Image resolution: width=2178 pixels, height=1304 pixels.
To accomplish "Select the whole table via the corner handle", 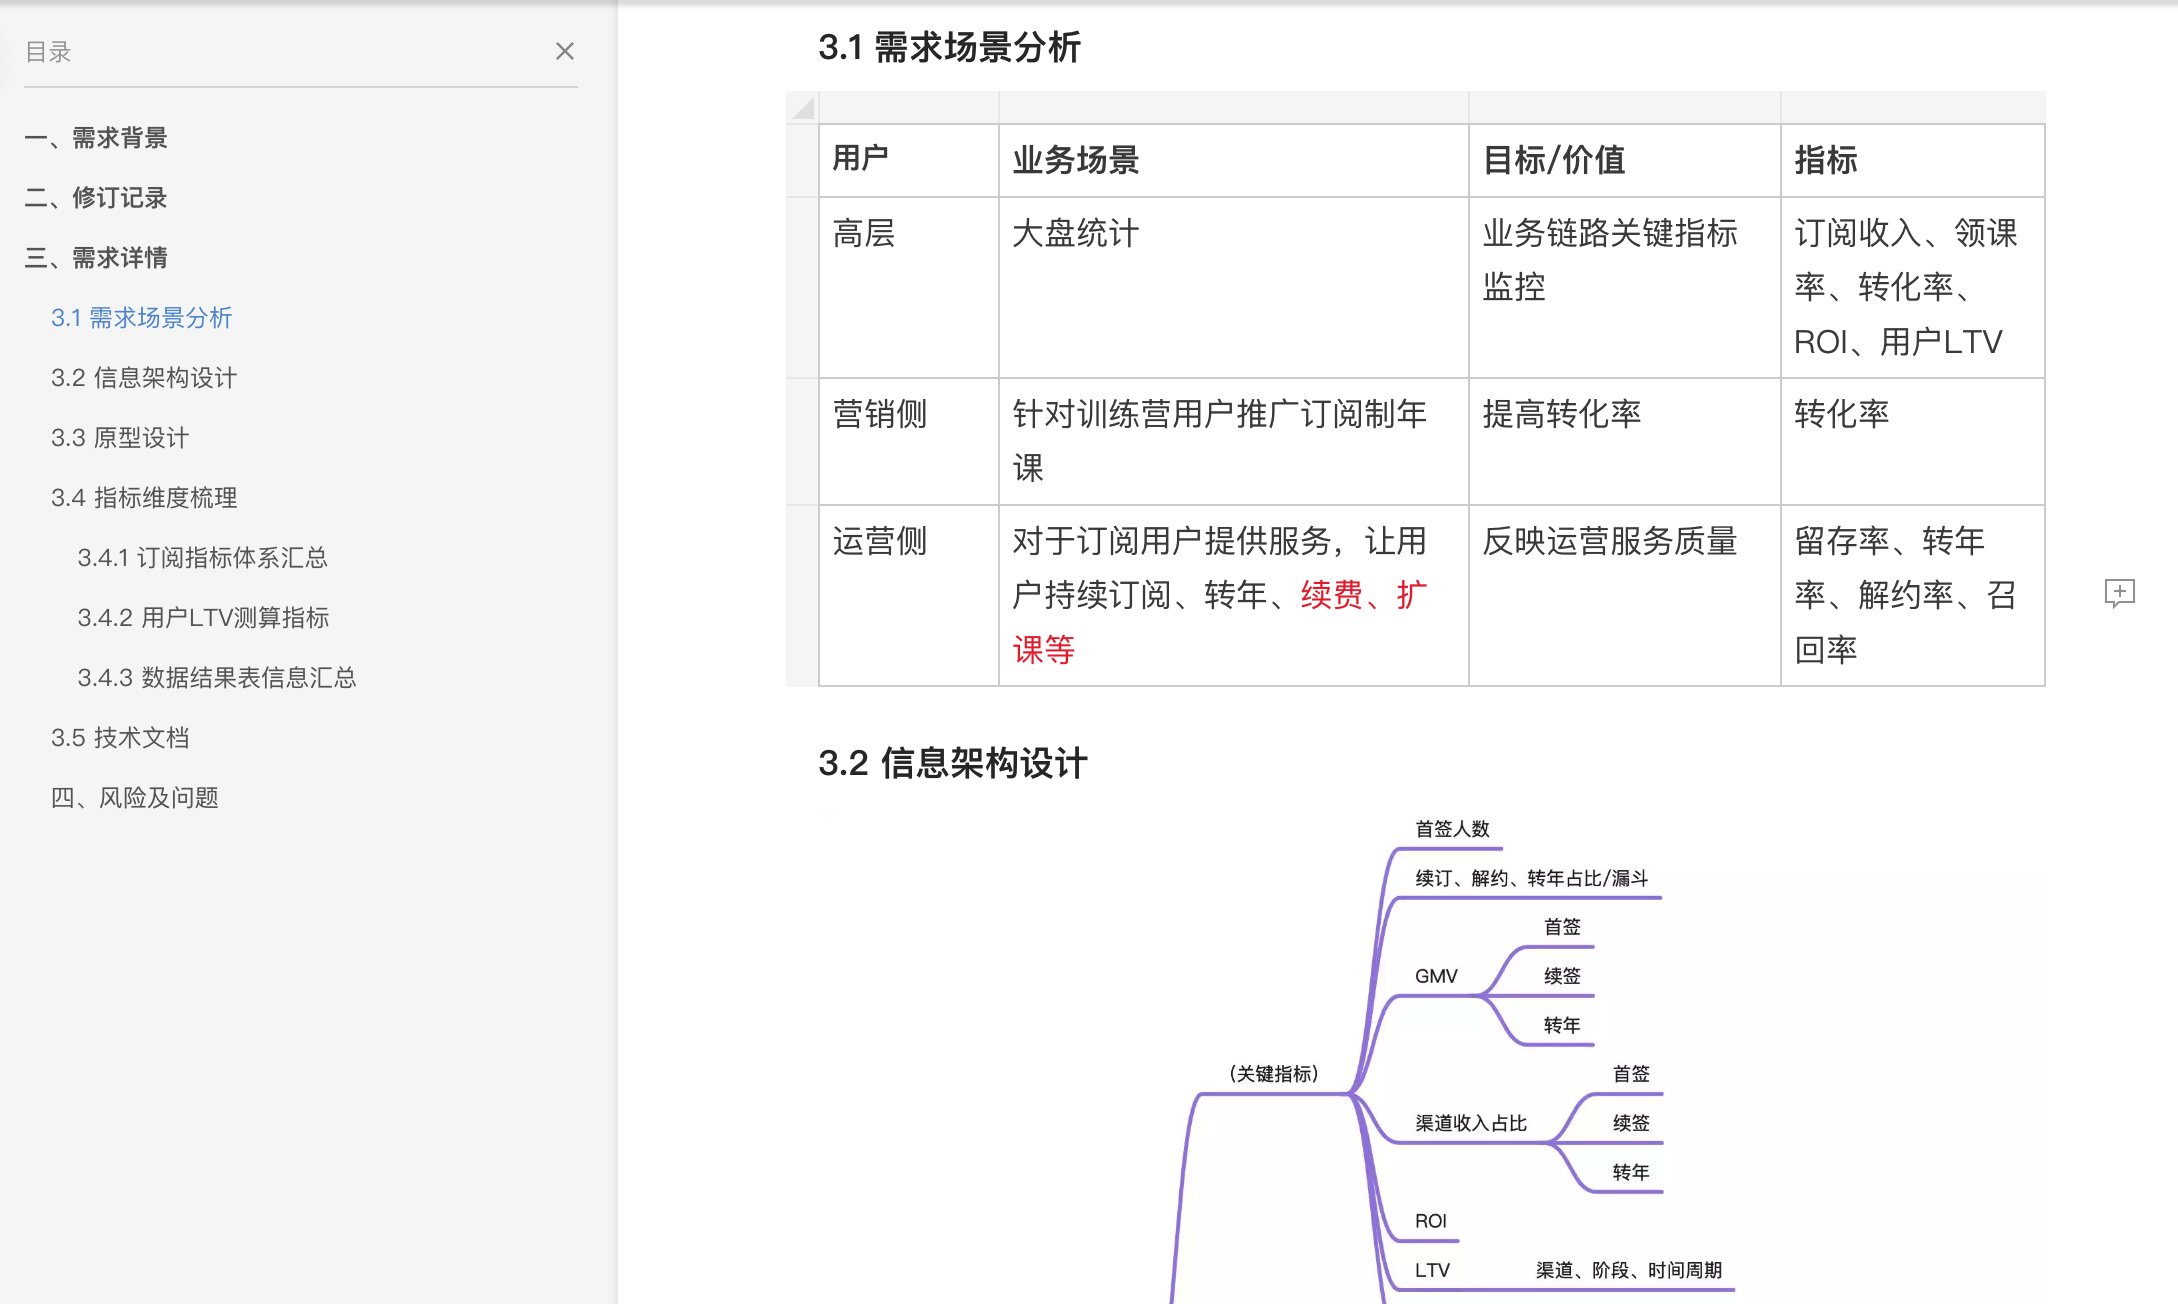I will 803,108.
